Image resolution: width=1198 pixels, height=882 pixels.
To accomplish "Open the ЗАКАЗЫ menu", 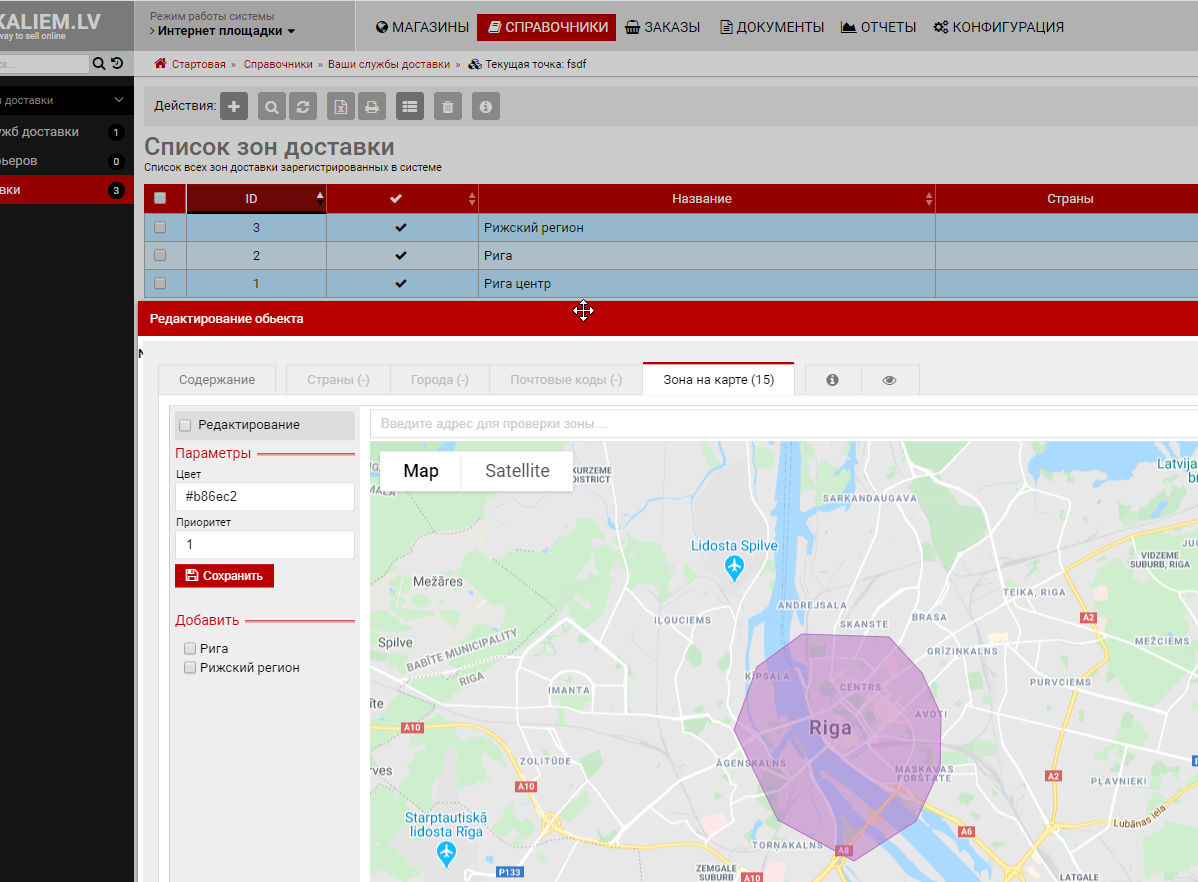I will [662, 27].
